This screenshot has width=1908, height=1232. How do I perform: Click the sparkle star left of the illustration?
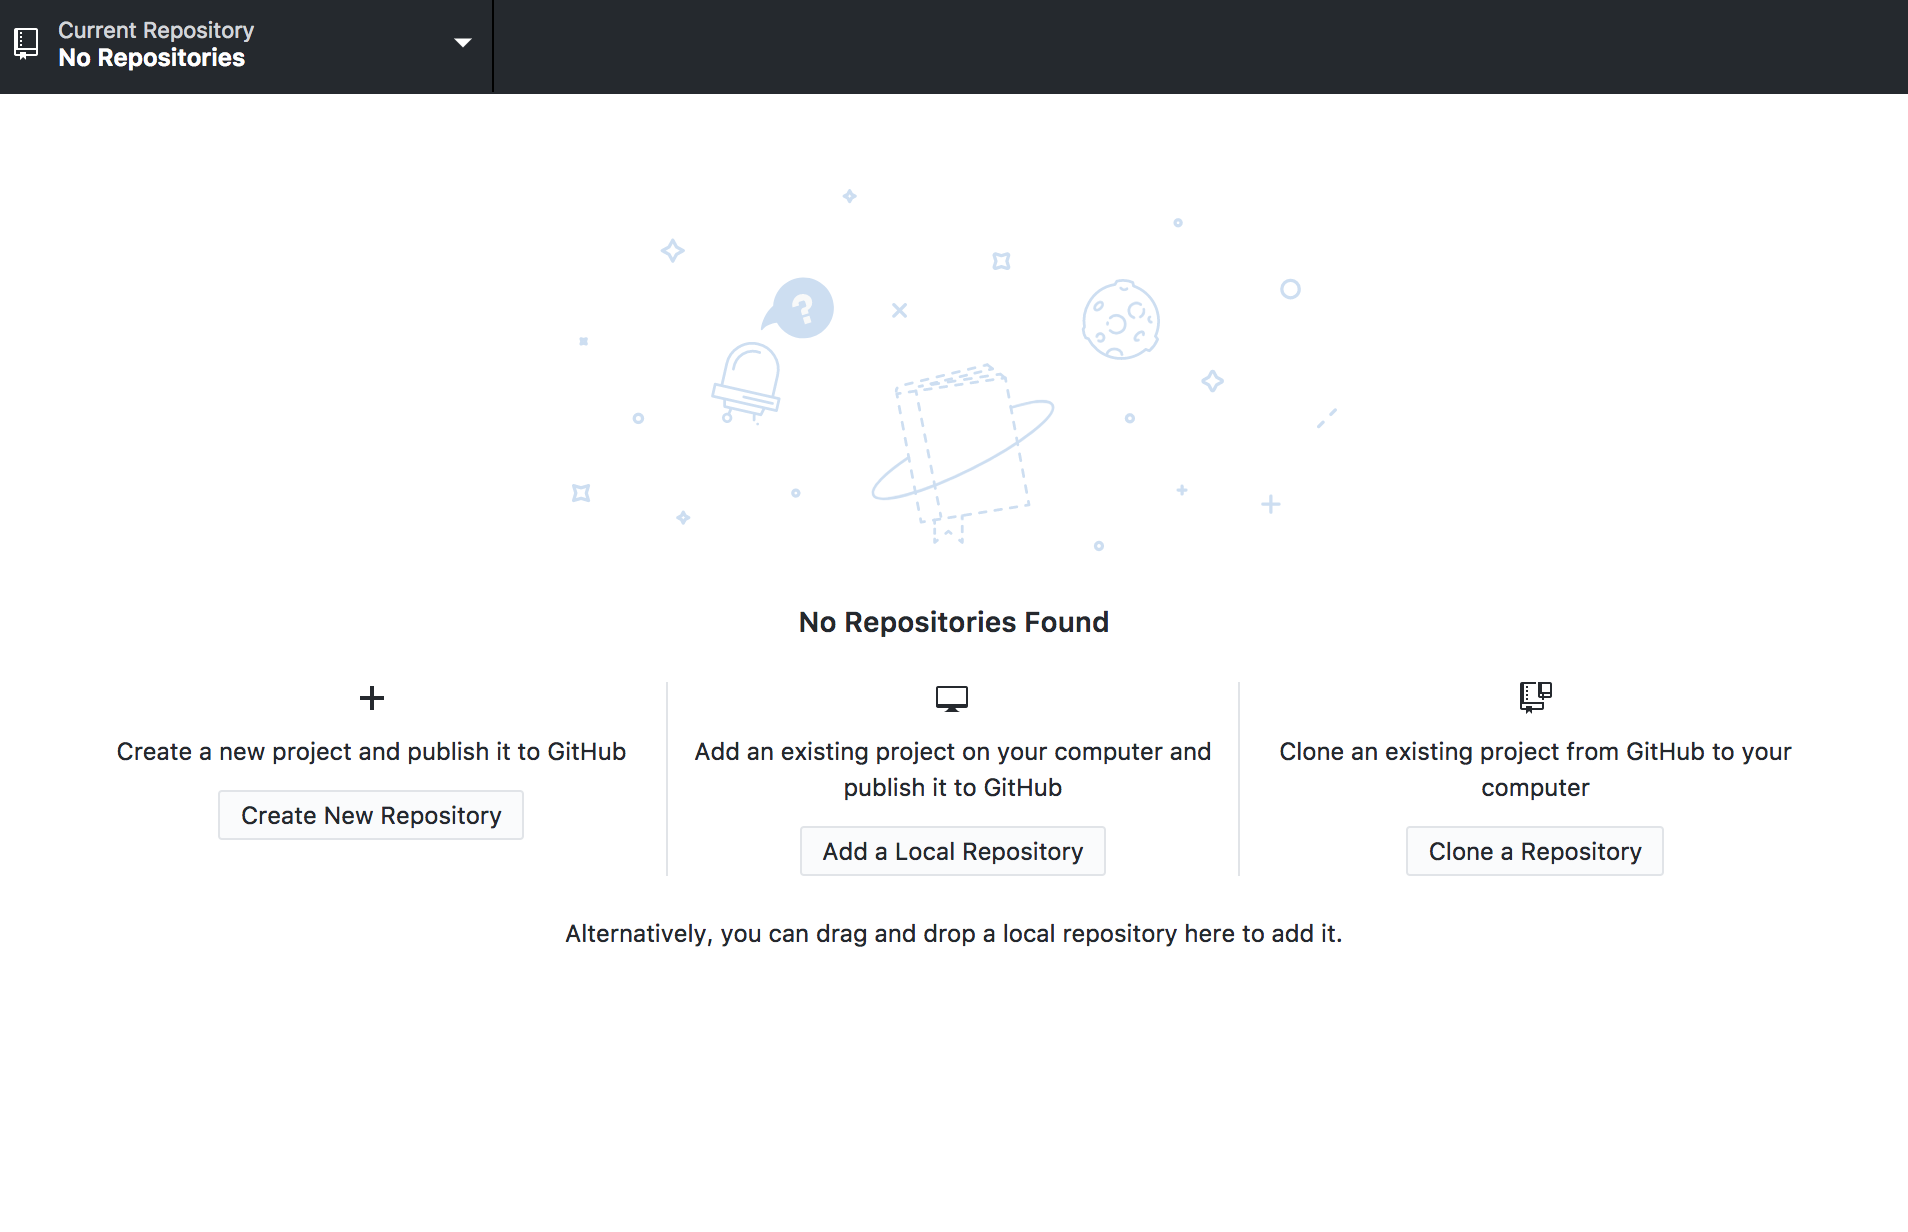(x=672, y=251)
